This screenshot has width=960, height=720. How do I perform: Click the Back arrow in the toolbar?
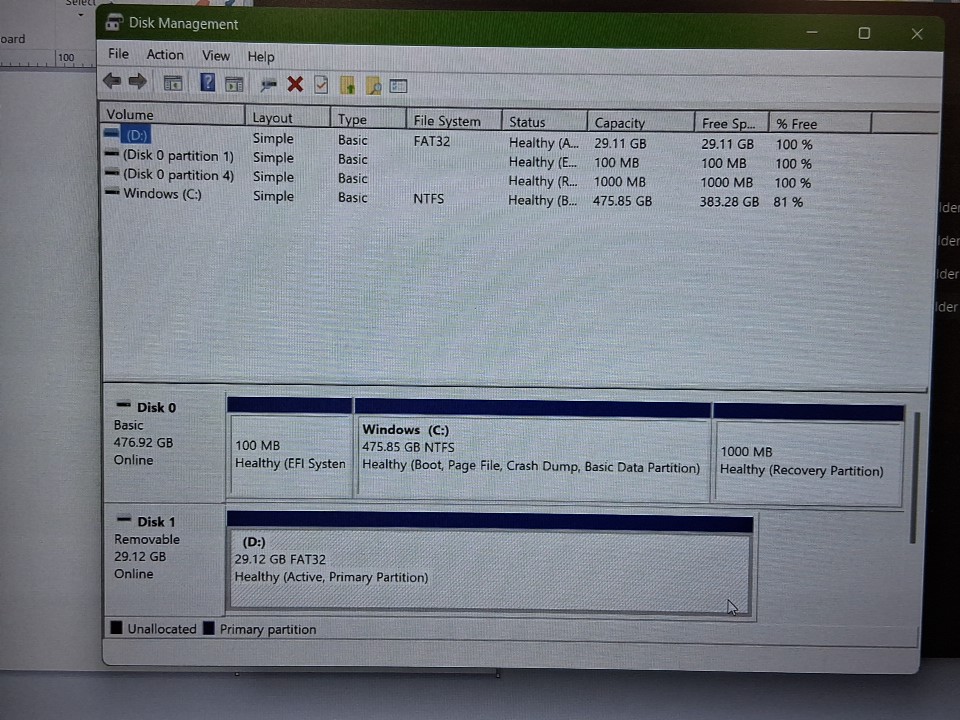[x=111, y=82]
